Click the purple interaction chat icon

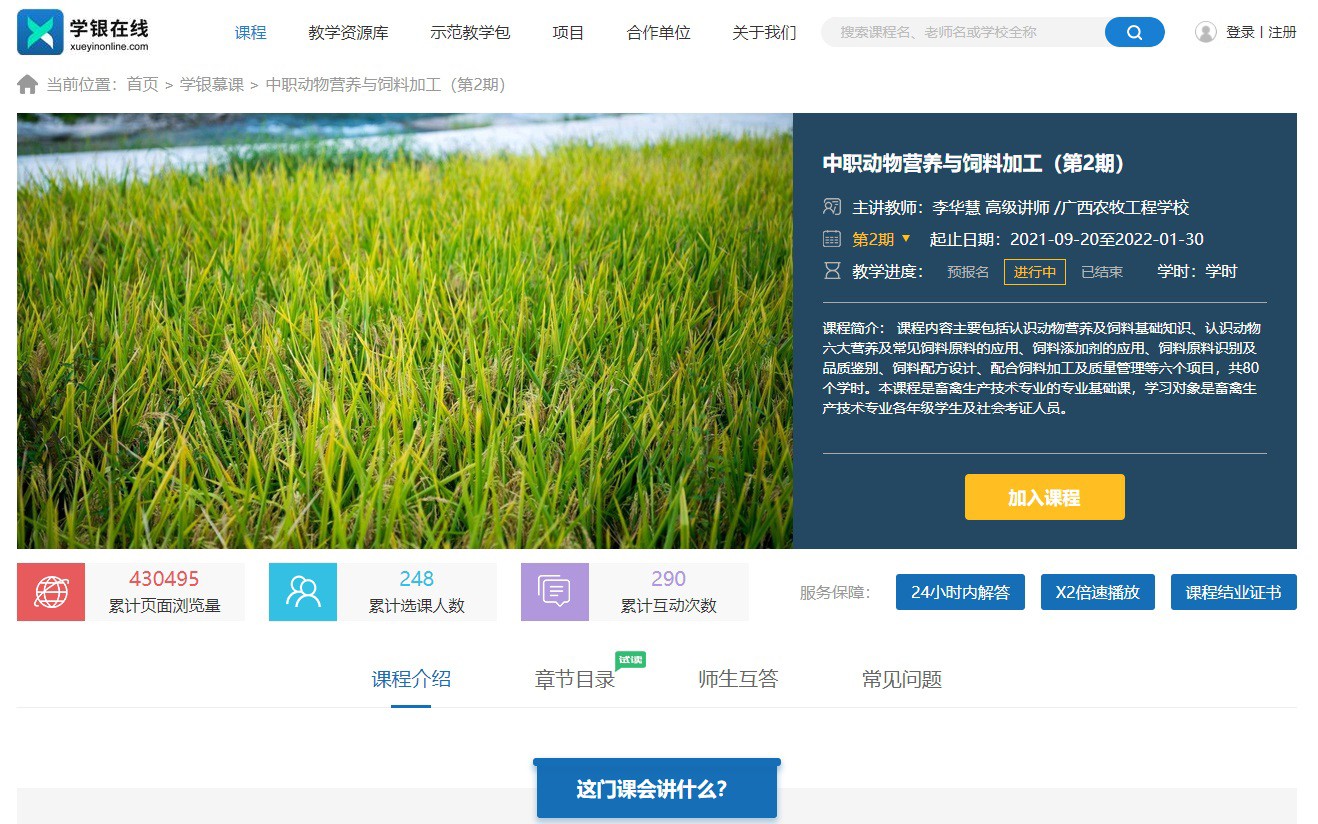click(555, 592)
